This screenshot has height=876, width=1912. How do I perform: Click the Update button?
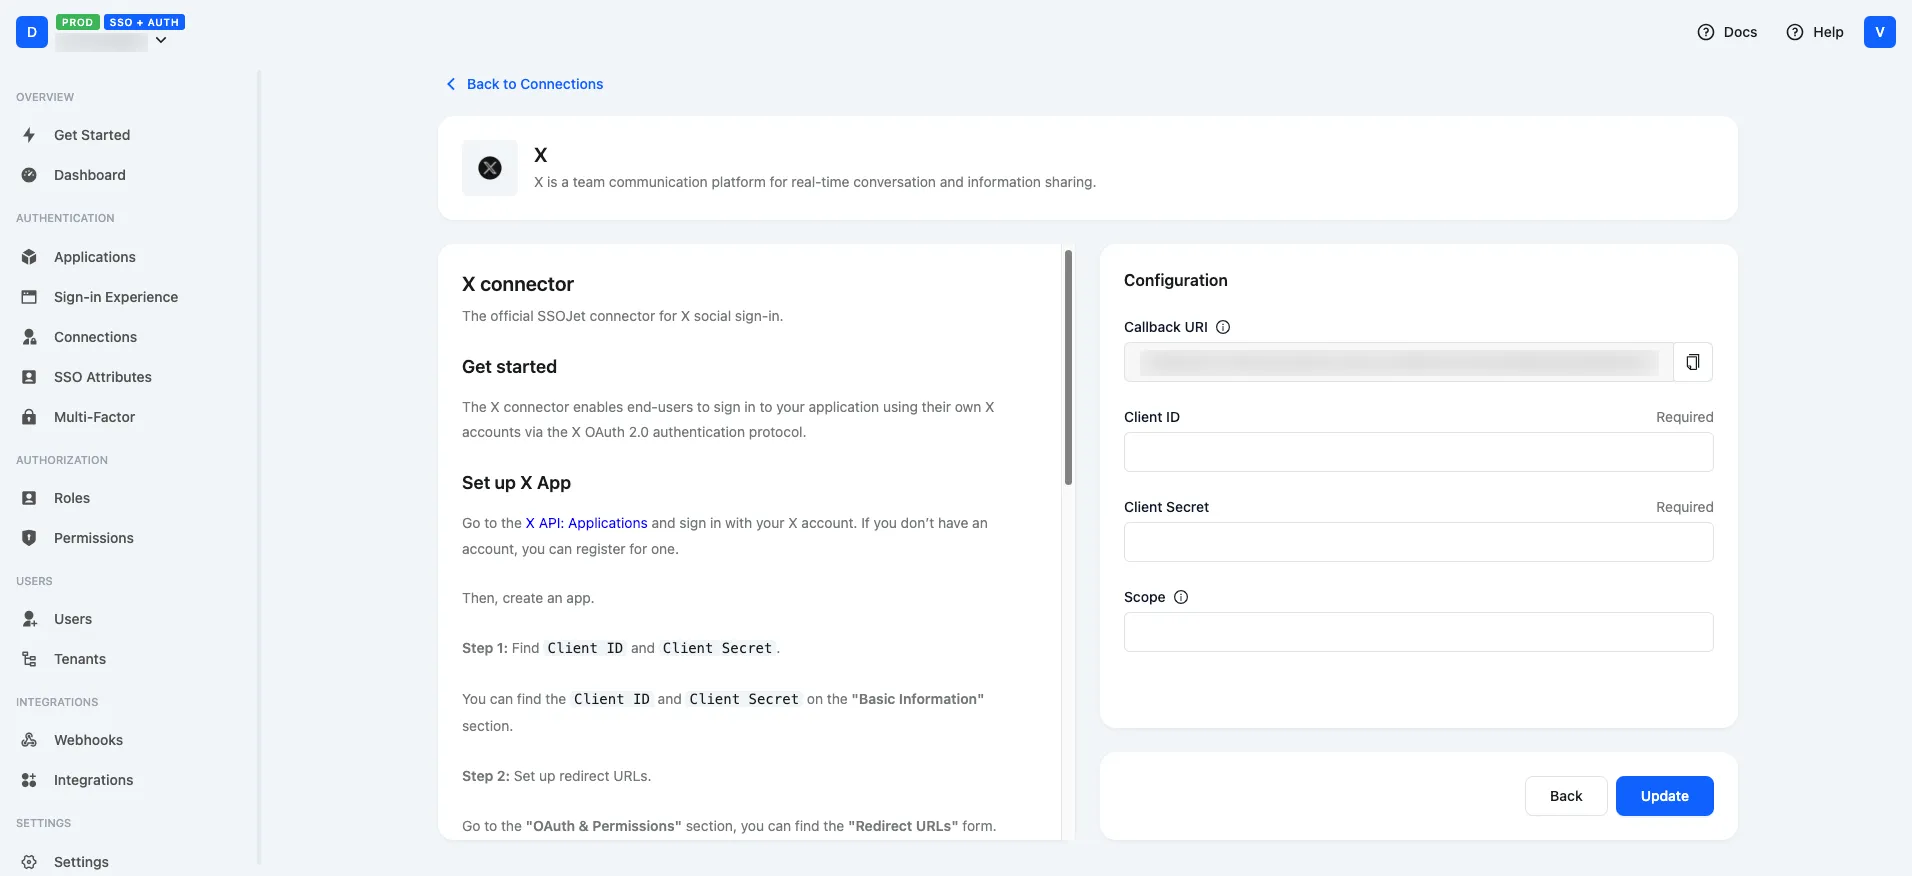[1664, 796]
